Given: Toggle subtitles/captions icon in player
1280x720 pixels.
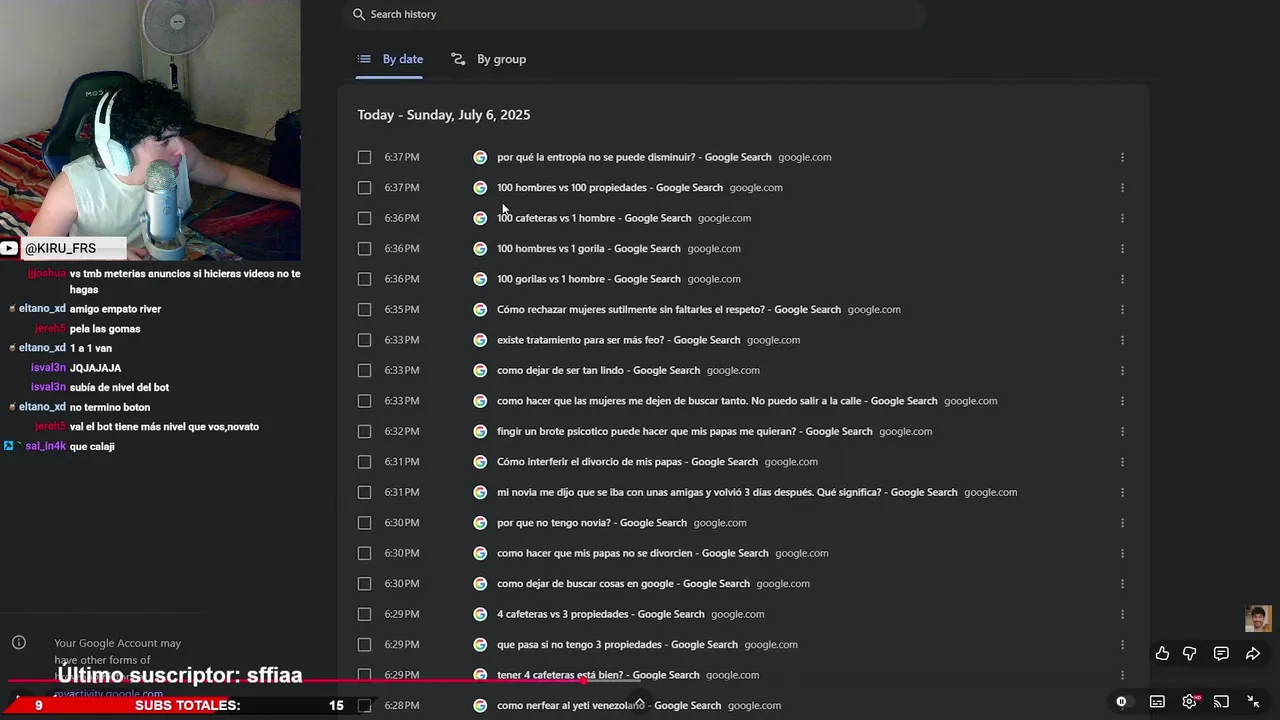Looking at the screenshot, I should tap(1157, 702).
